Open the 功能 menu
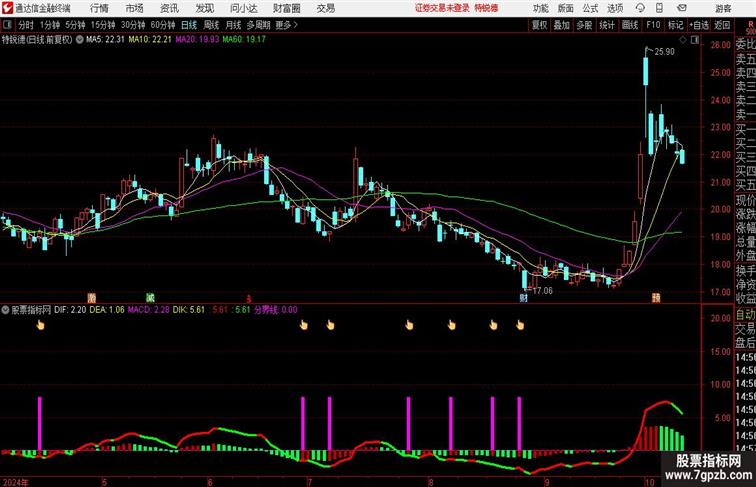This screenshot has height=487, width=756. pos(541,8)
